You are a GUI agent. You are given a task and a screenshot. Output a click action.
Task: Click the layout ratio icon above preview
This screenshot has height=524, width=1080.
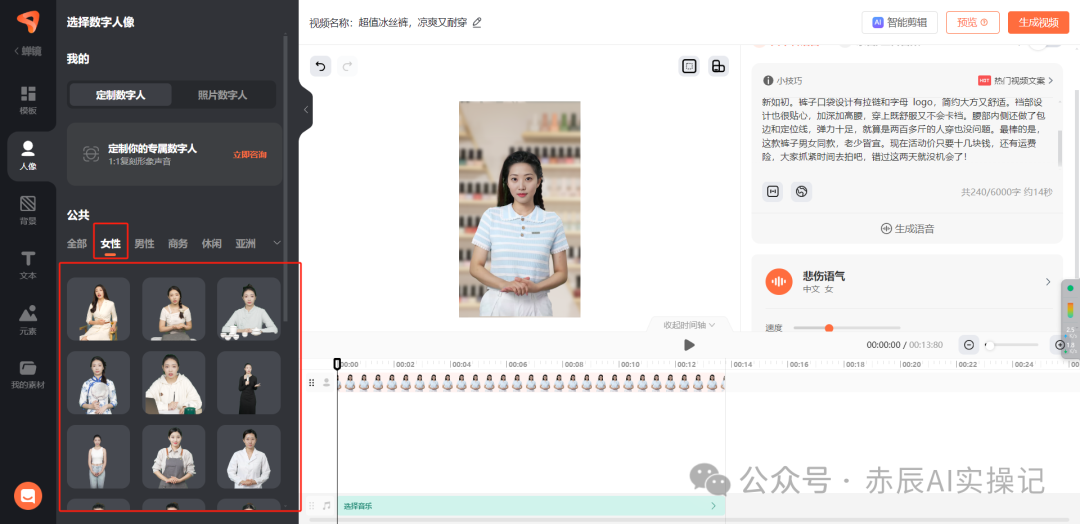coord(718,66)
